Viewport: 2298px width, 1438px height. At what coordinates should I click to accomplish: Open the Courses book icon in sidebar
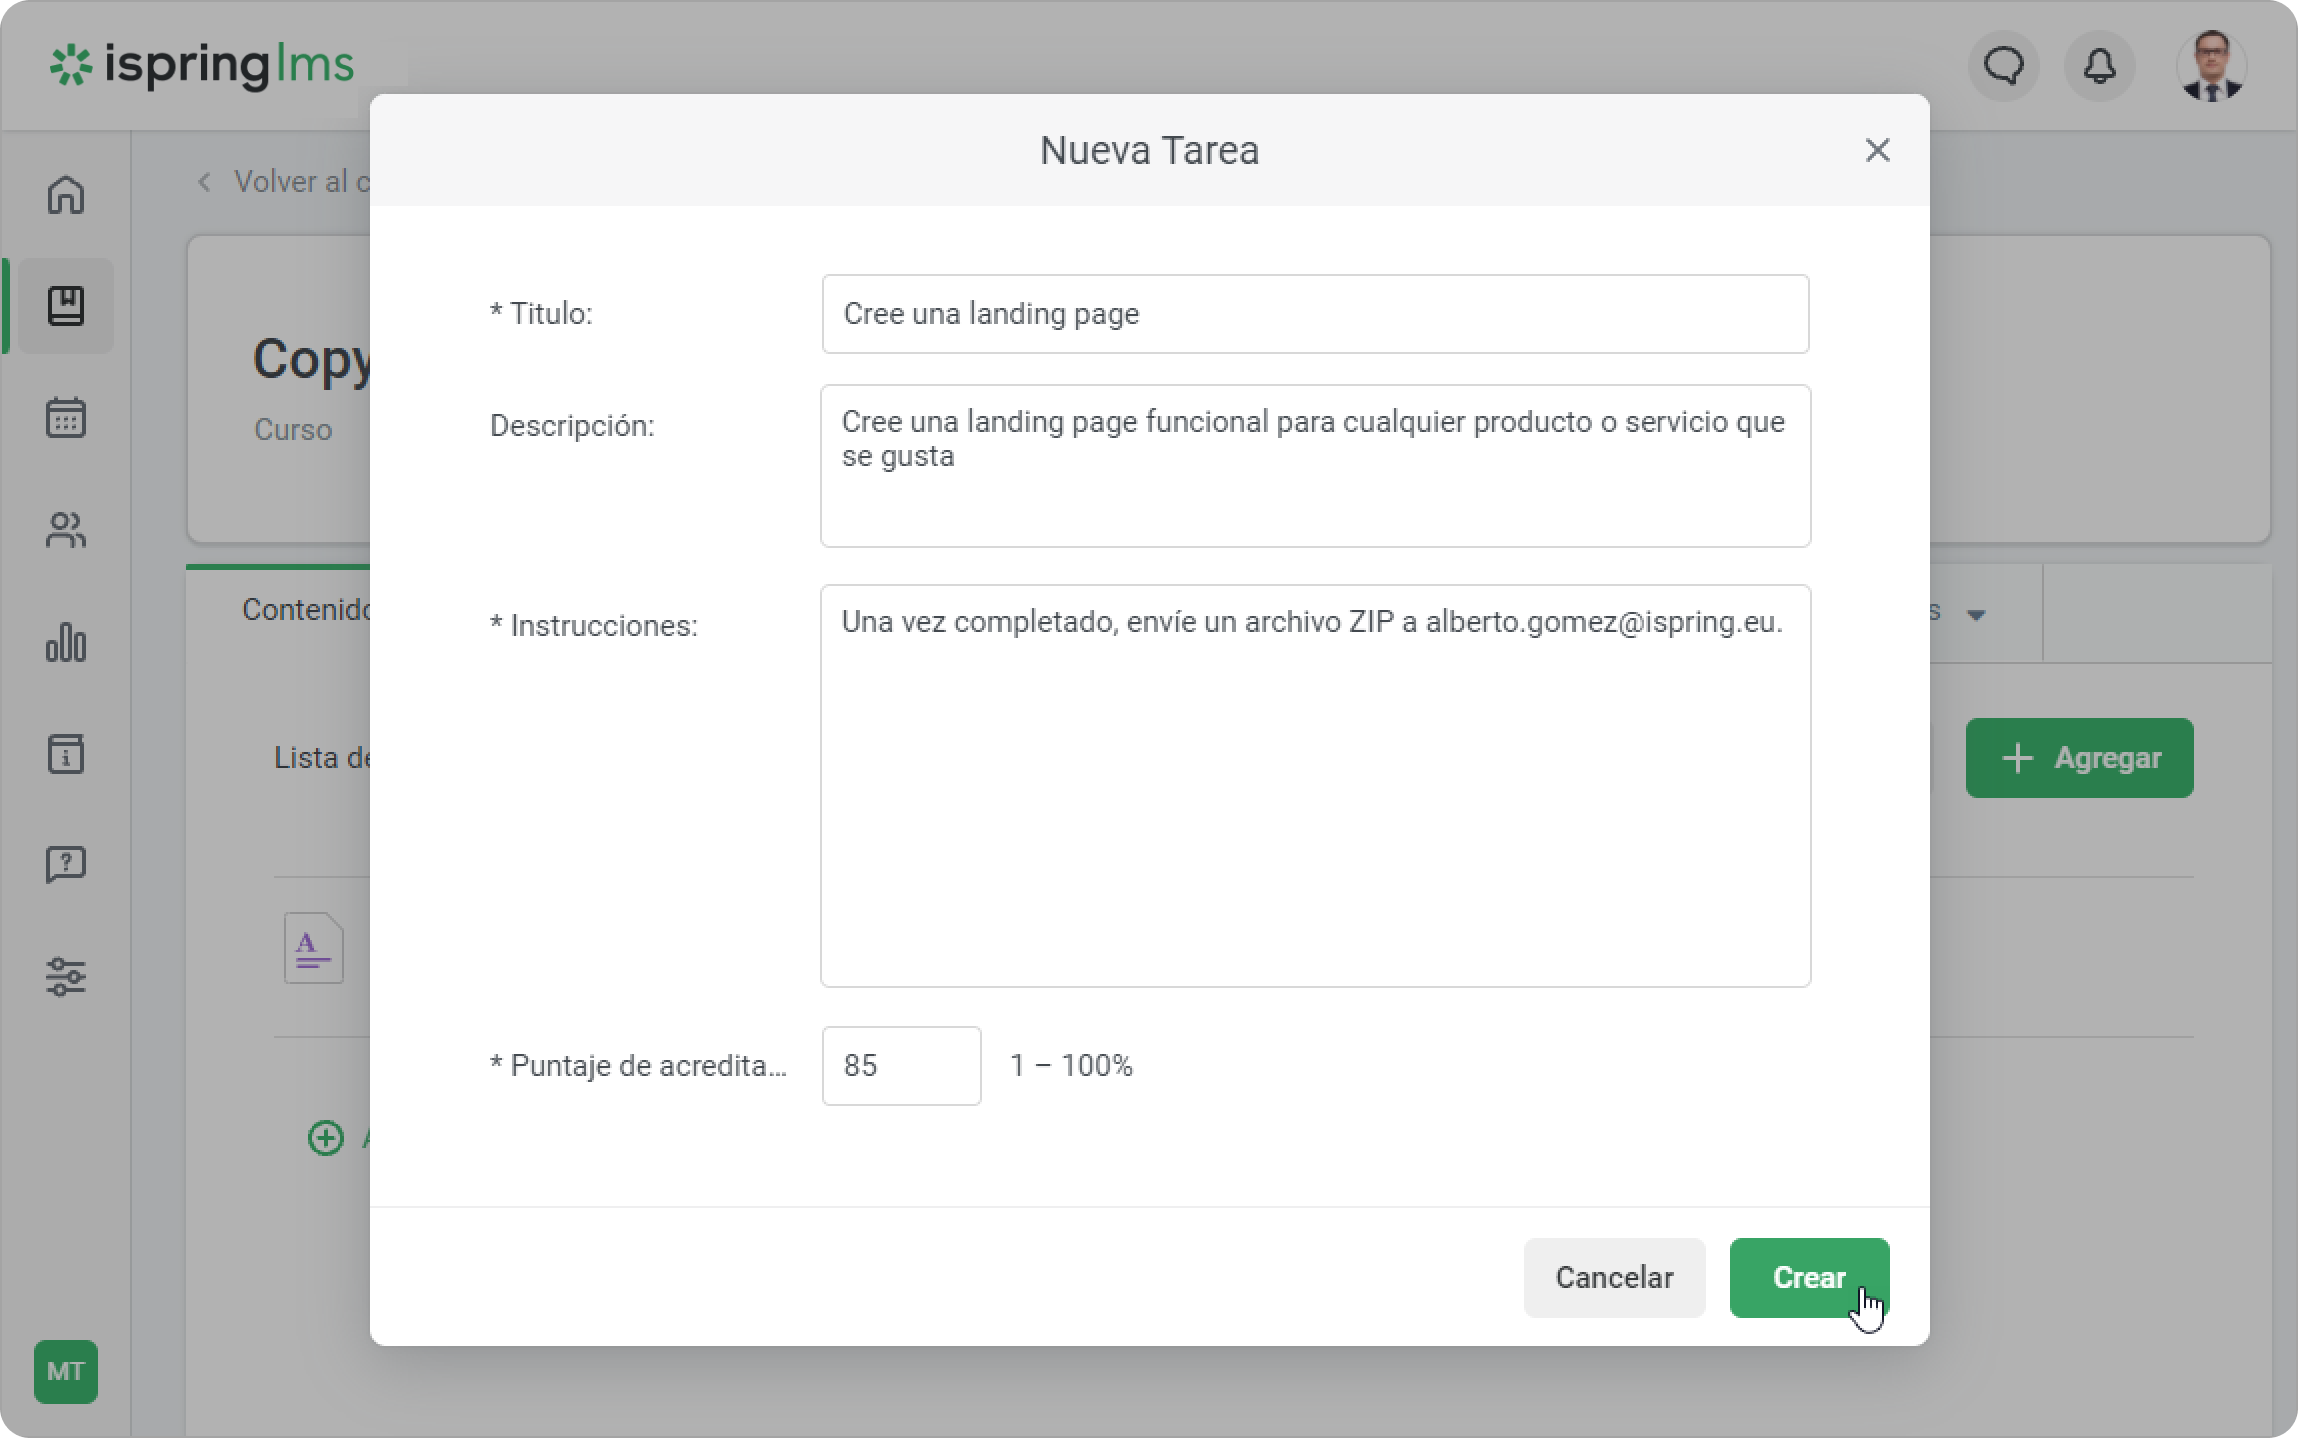[66, 306]
